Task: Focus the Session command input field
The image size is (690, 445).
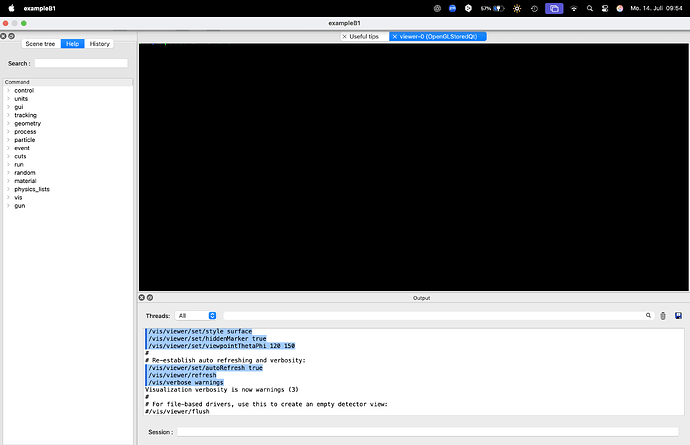Action: (x=428, y=432)
